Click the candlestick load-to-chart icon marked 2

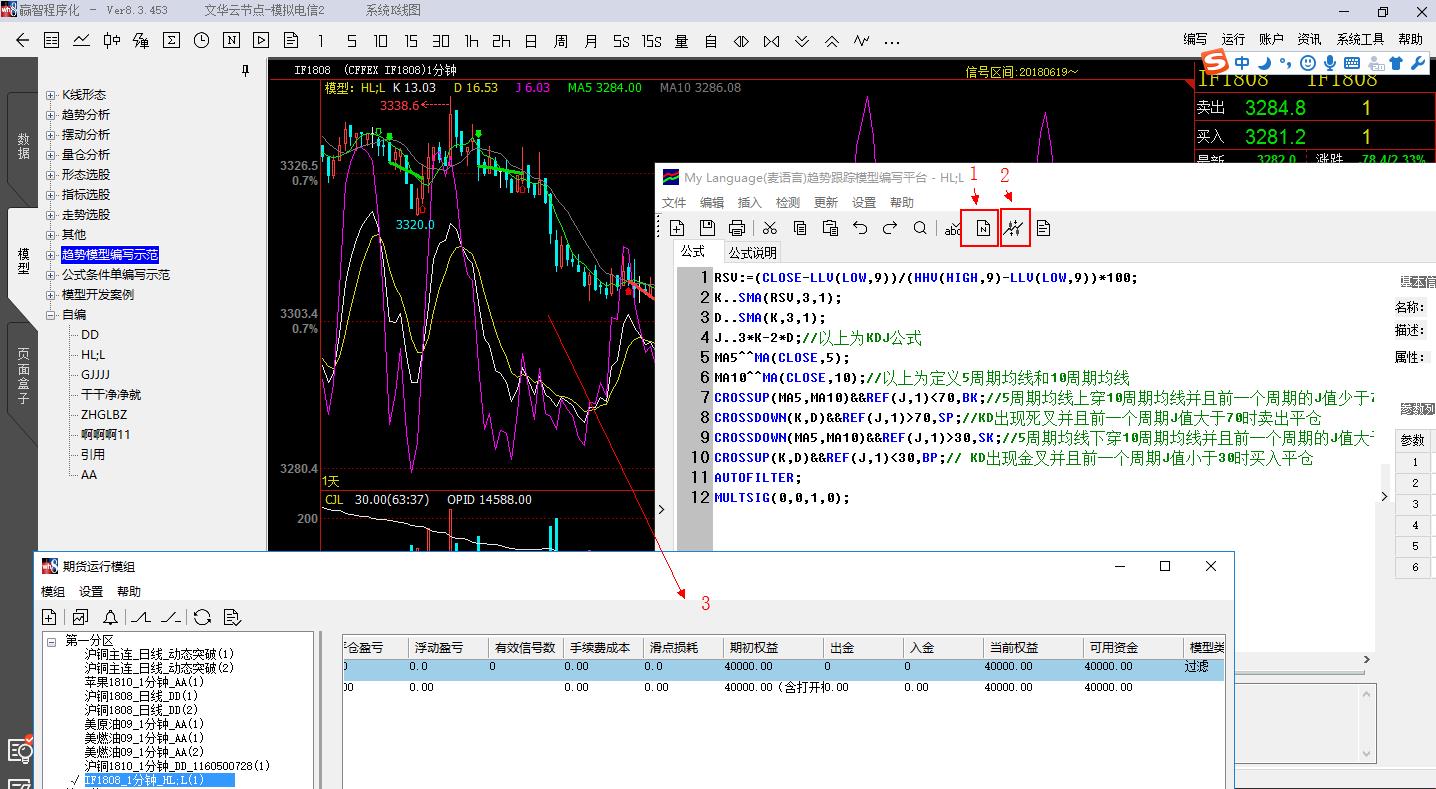tap(1014, 229)
